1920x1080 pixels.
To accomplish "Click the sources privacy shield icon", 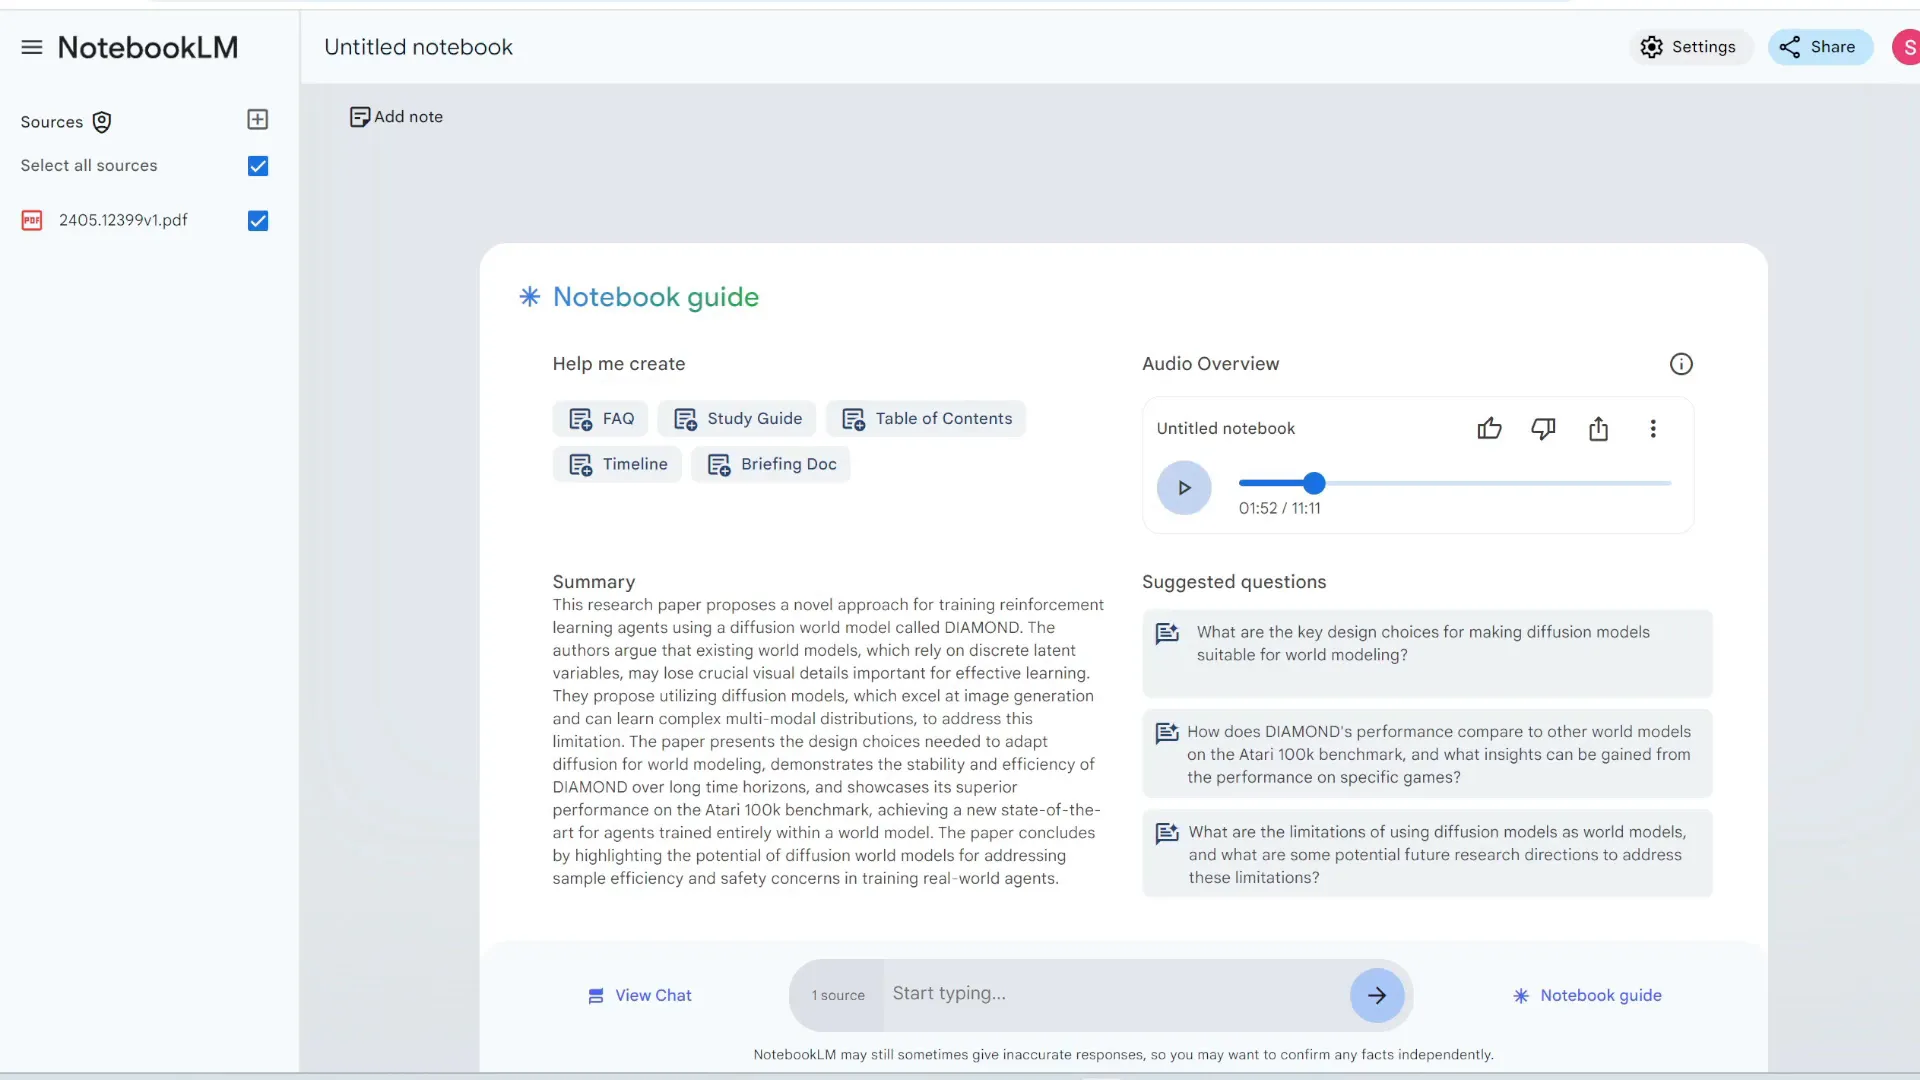I will [x=102, y=122].
